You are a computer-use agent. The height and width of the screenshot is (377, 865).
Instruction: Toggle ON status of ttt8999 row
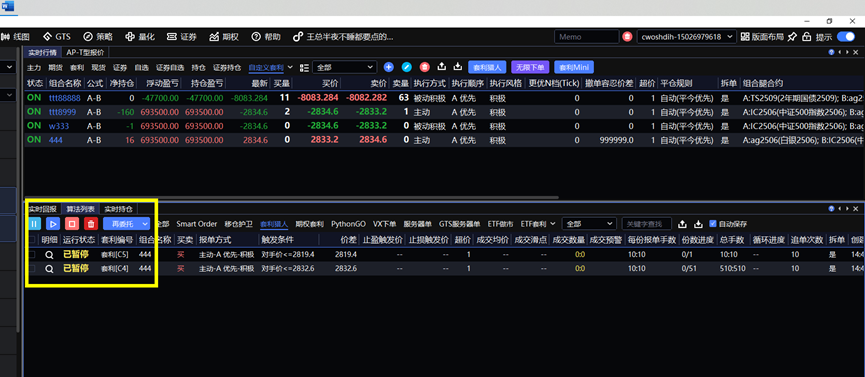pyautogui.click(x=34, y=111)
